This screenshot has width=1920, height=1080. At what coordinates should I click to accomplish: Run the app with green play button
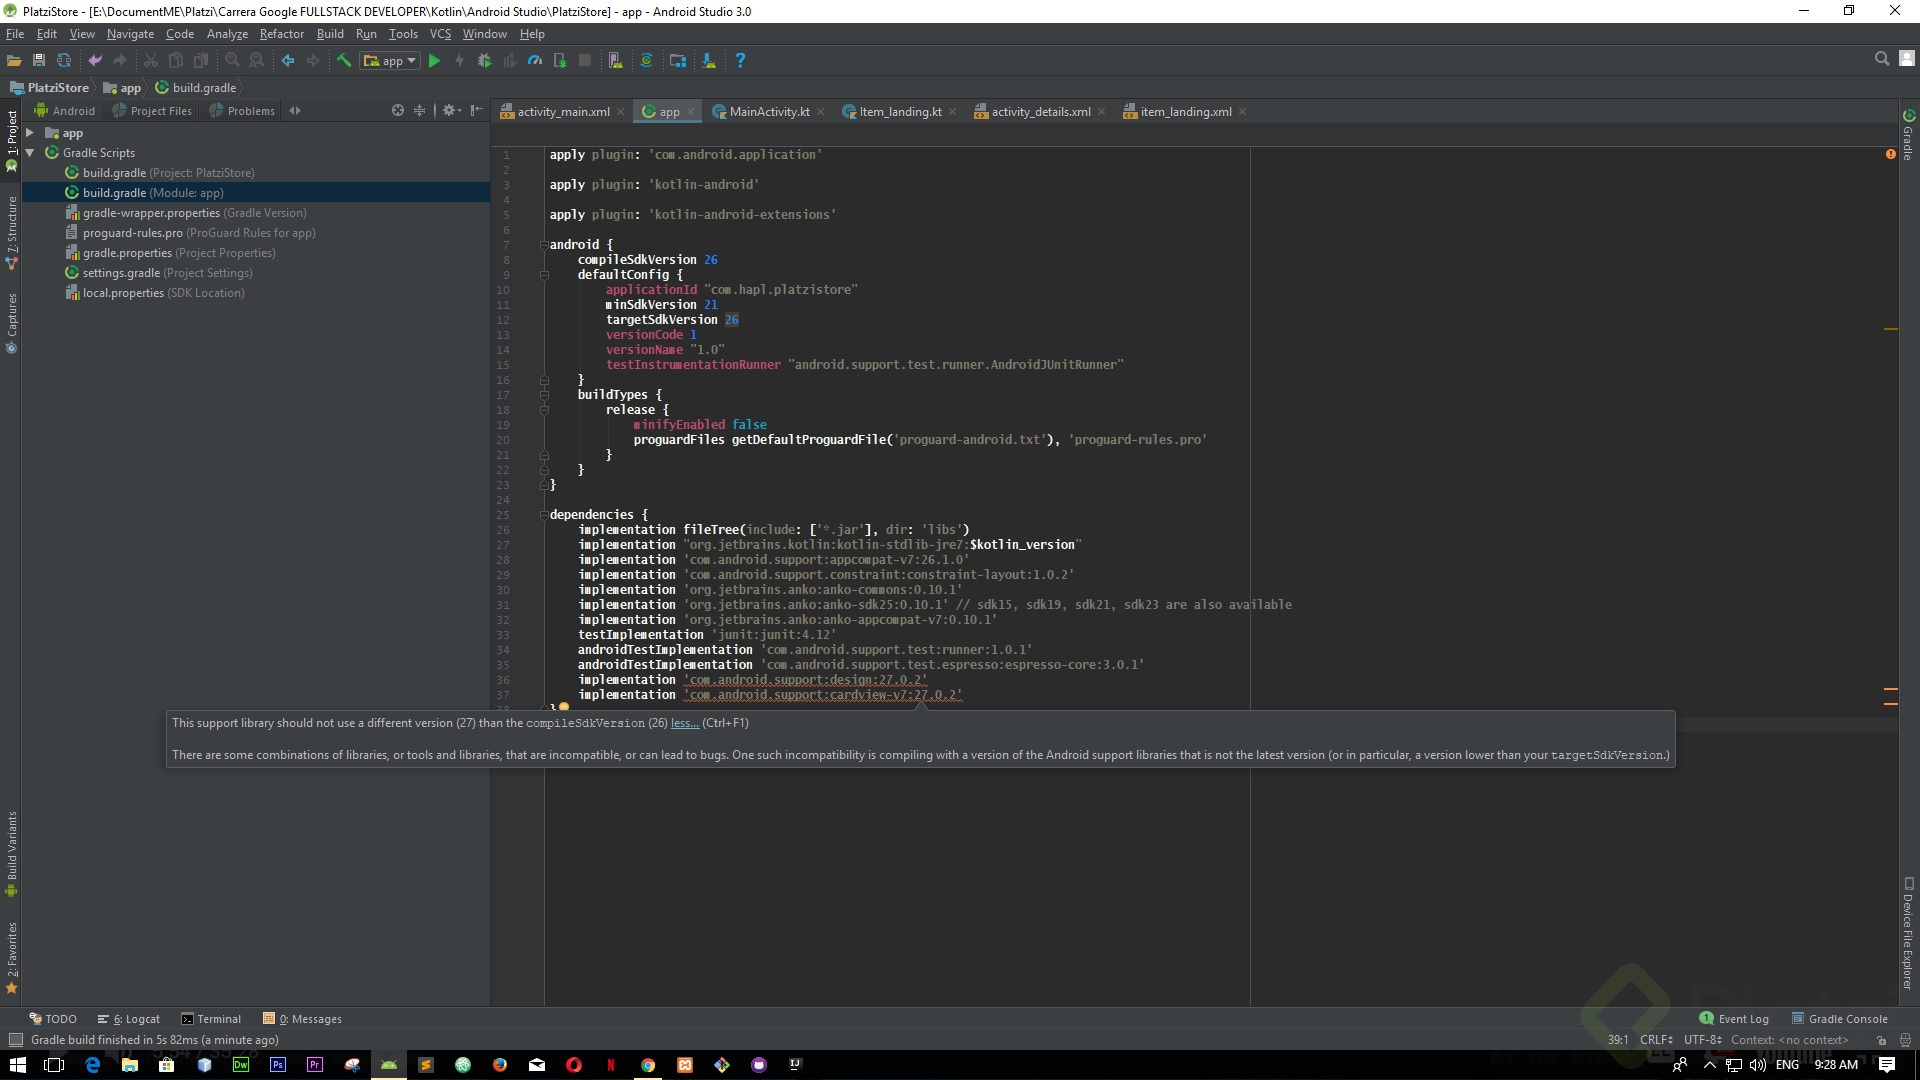coord(434,61)
